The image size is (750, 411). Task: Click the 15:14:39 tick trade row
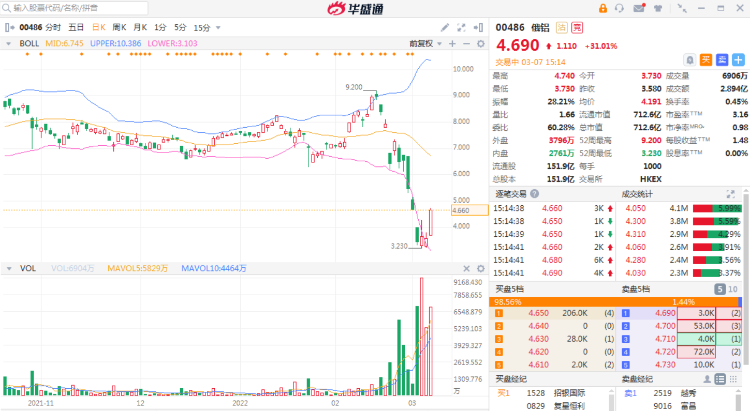[553, 234]
